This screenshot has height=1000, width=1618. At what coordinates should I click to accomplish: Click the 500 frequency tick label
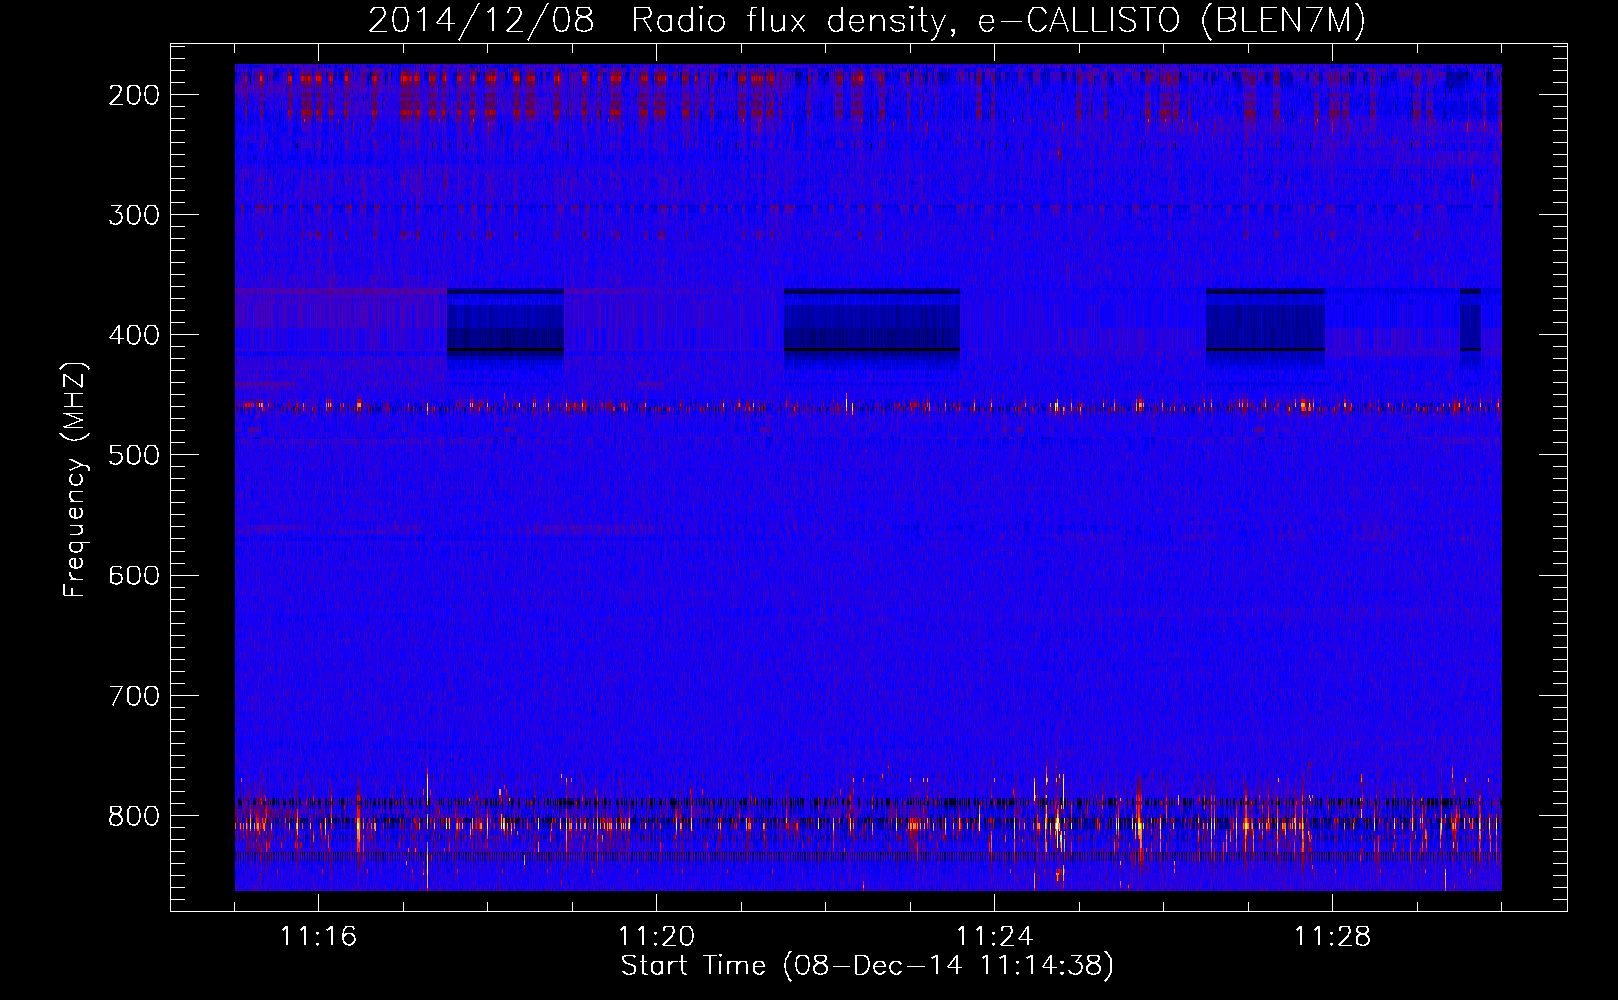[x=133, y=455]
